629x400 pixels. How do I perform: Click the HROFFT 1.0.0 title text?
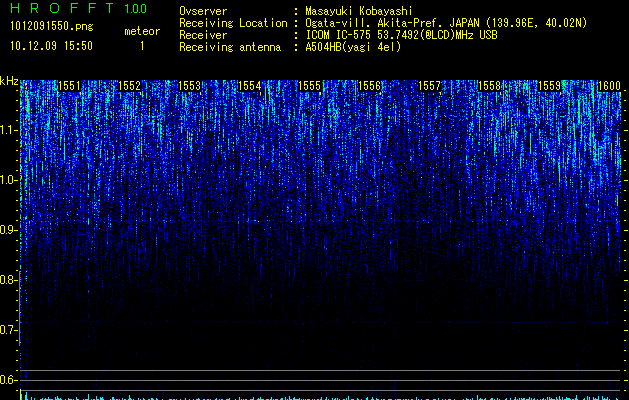79,8
